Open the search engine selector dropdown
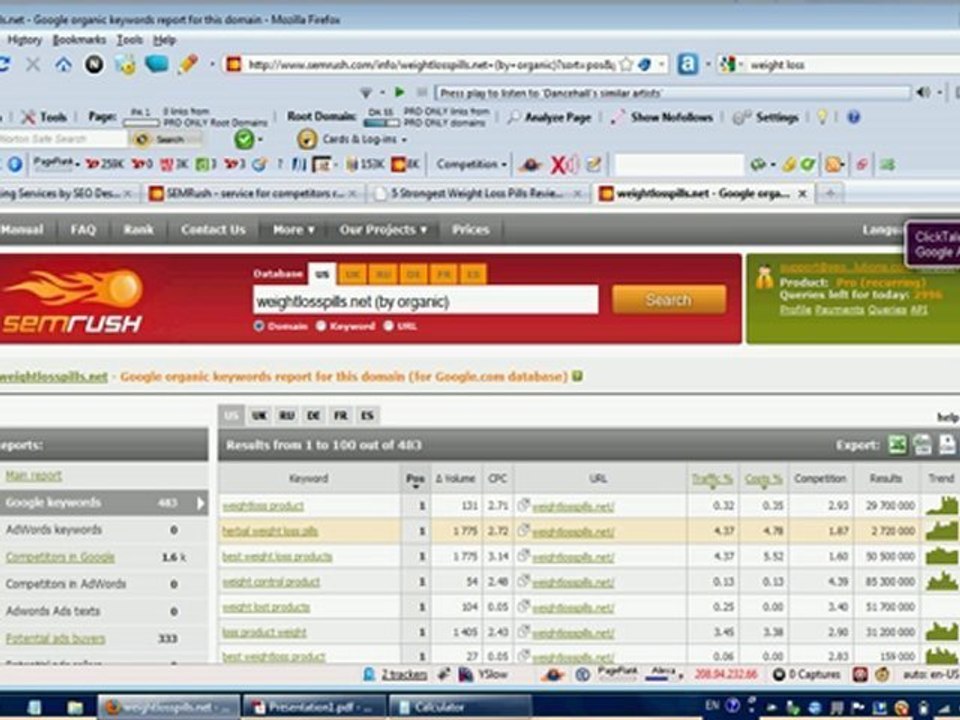The width and height of the screenshot is (960, 720). [x=730, y=64]
